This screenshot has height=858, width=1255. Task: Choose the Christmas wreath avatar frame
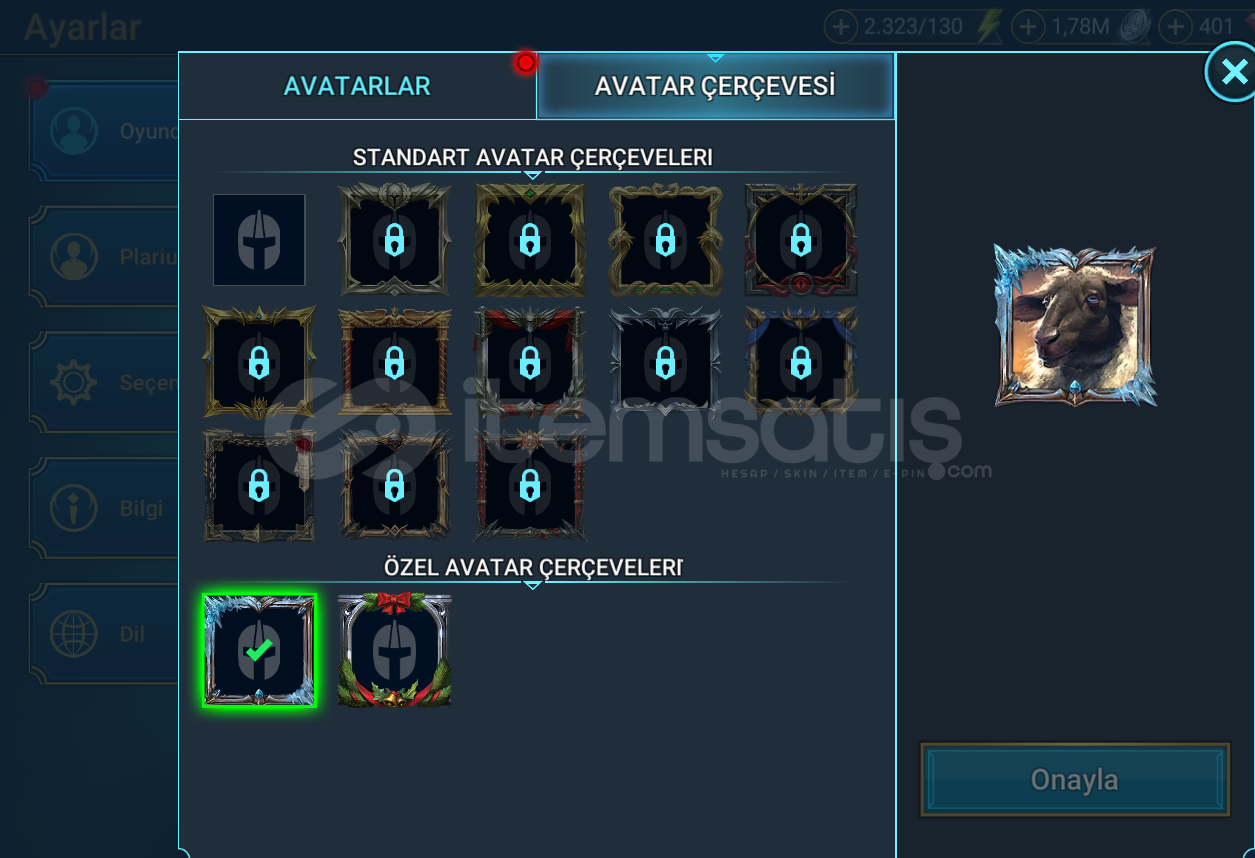[x=394, y=651]
